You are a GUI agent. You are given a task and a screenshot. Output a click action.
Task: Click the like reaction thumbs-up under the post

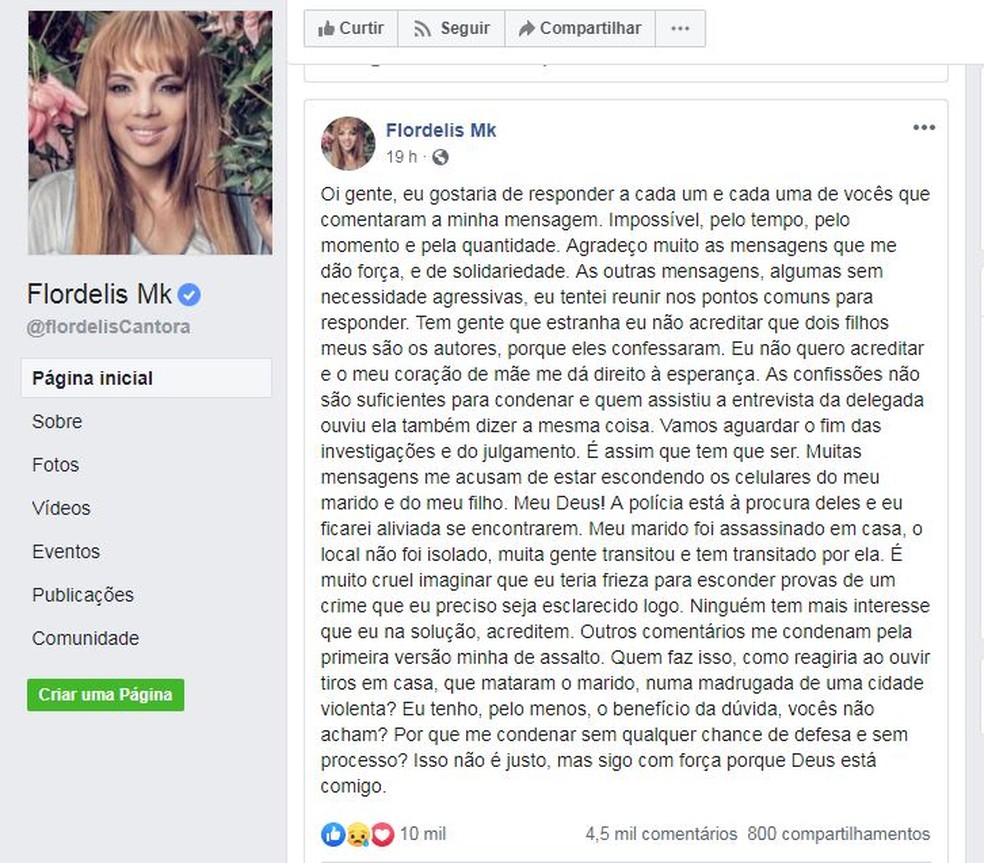click(x=332, y=834)
